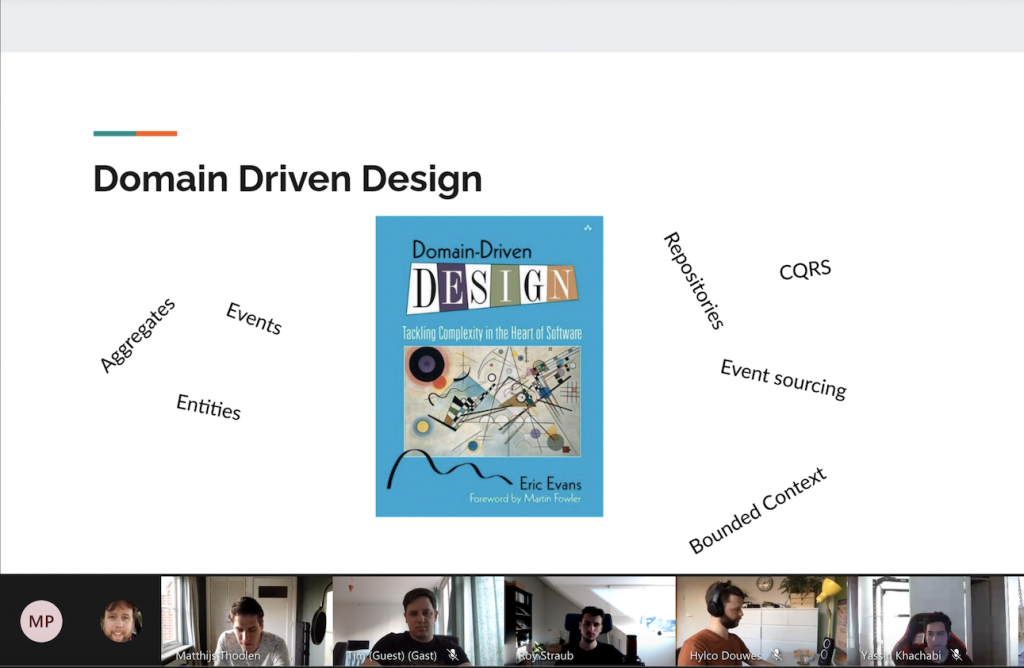
Task: Select the Bounded Context label
Action: point(758,511)
